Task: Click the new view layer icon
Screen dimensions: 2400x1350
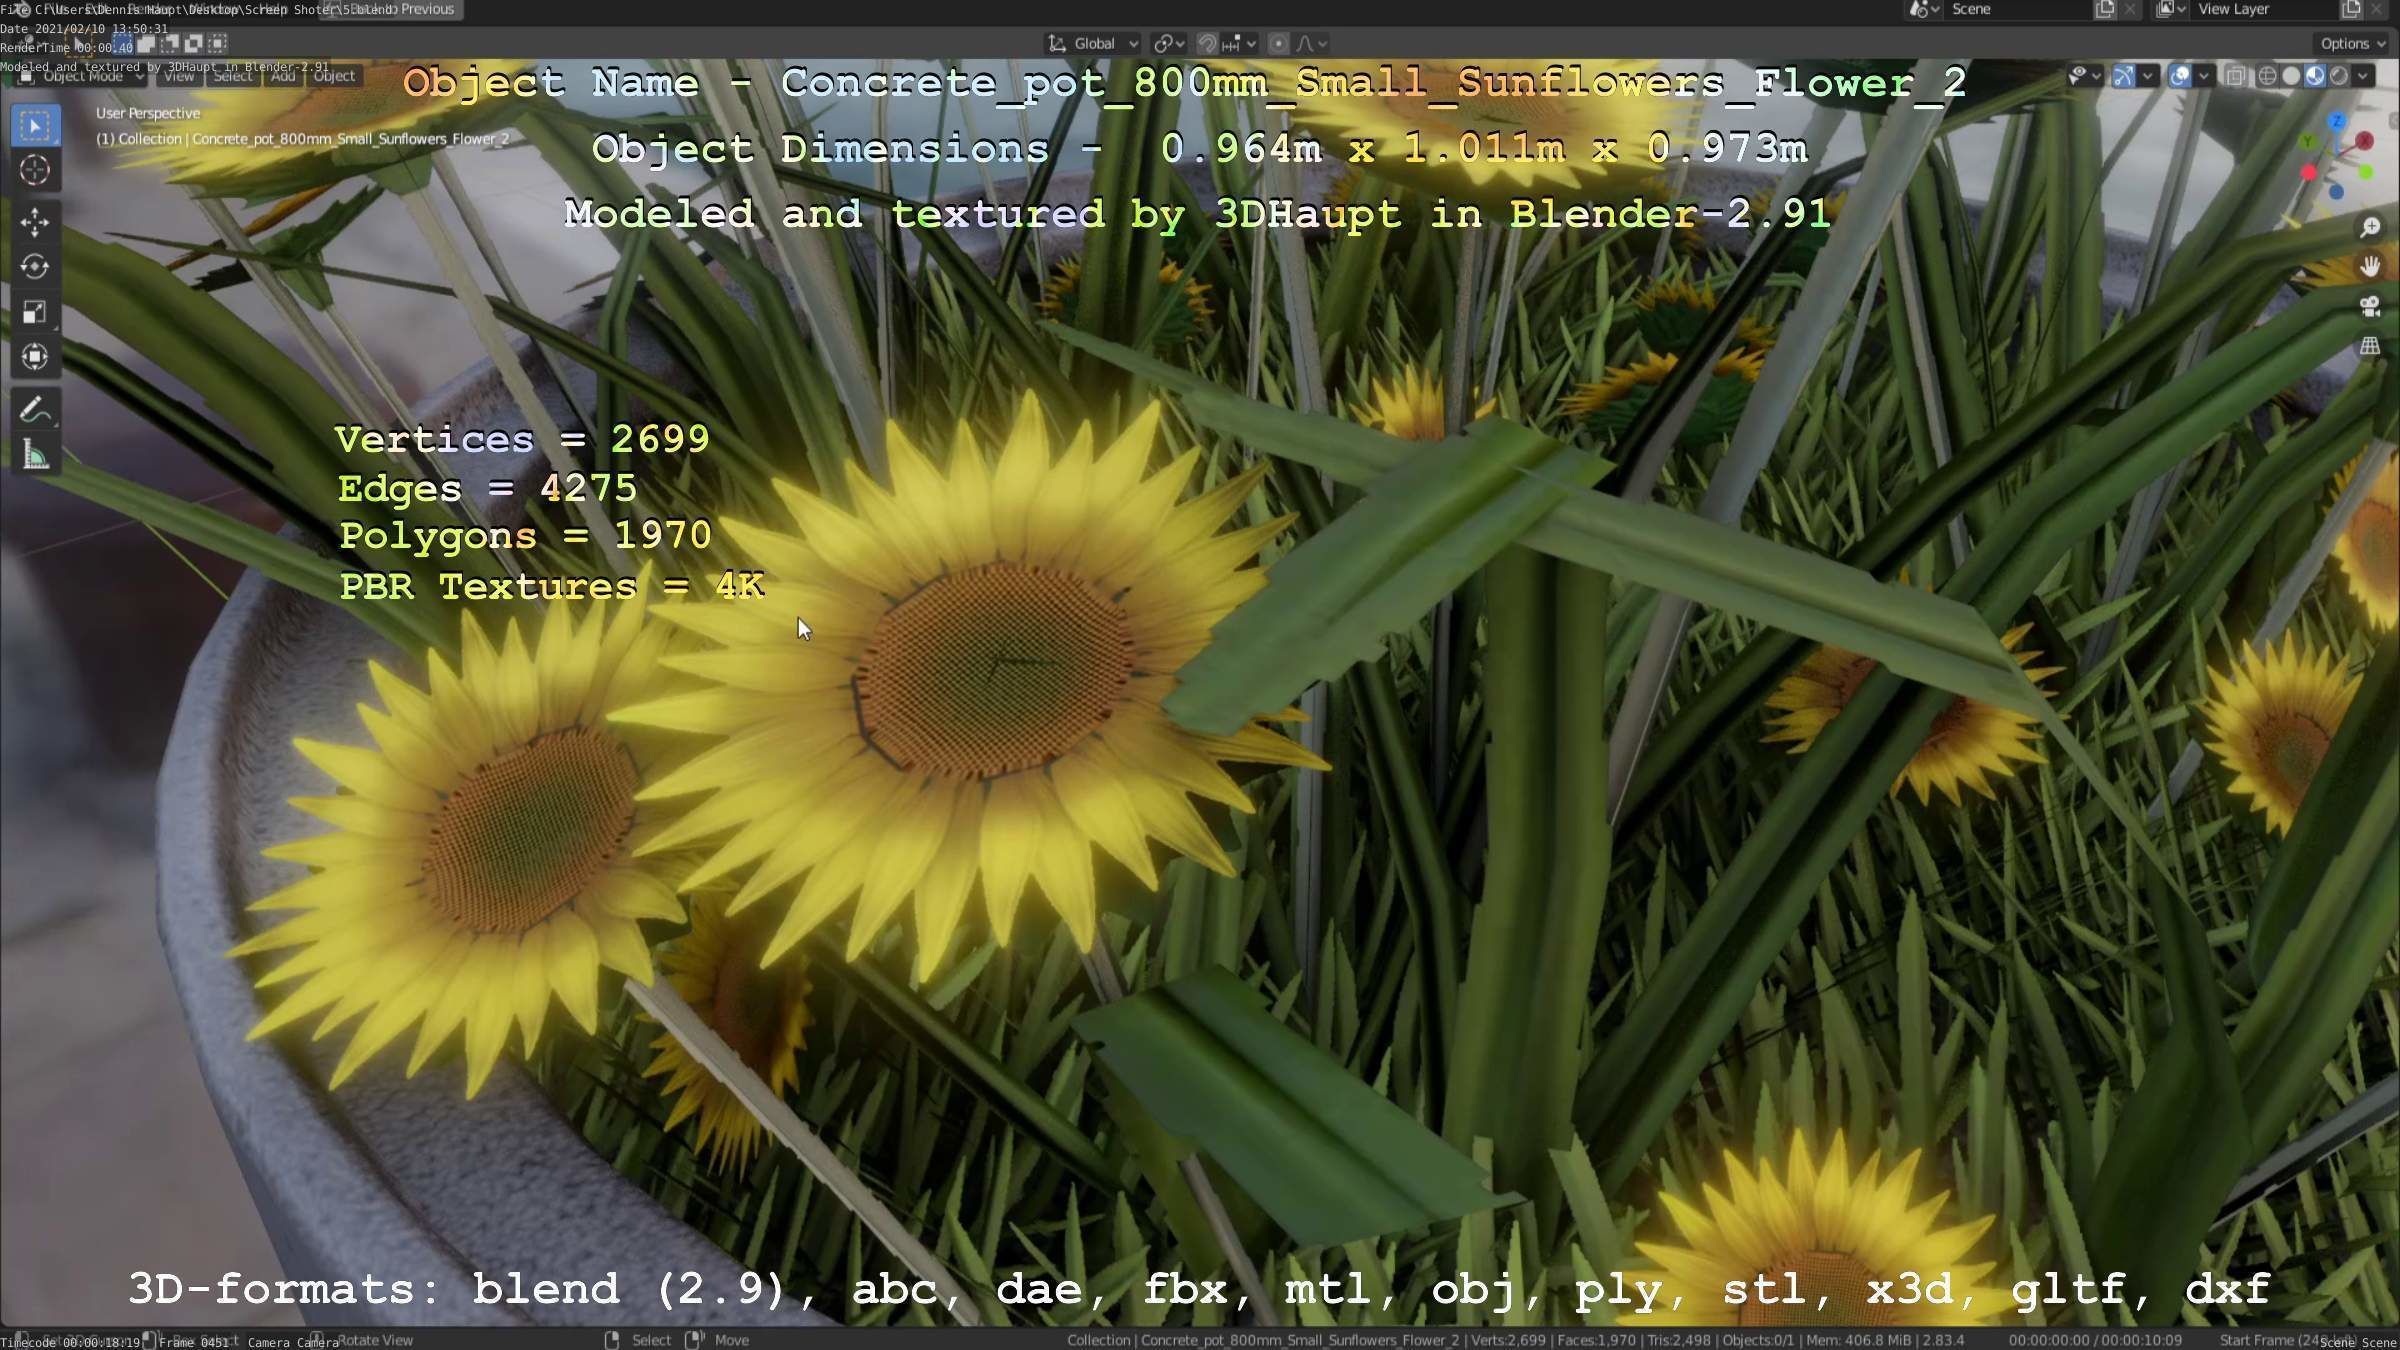Action: [2351, 10]
